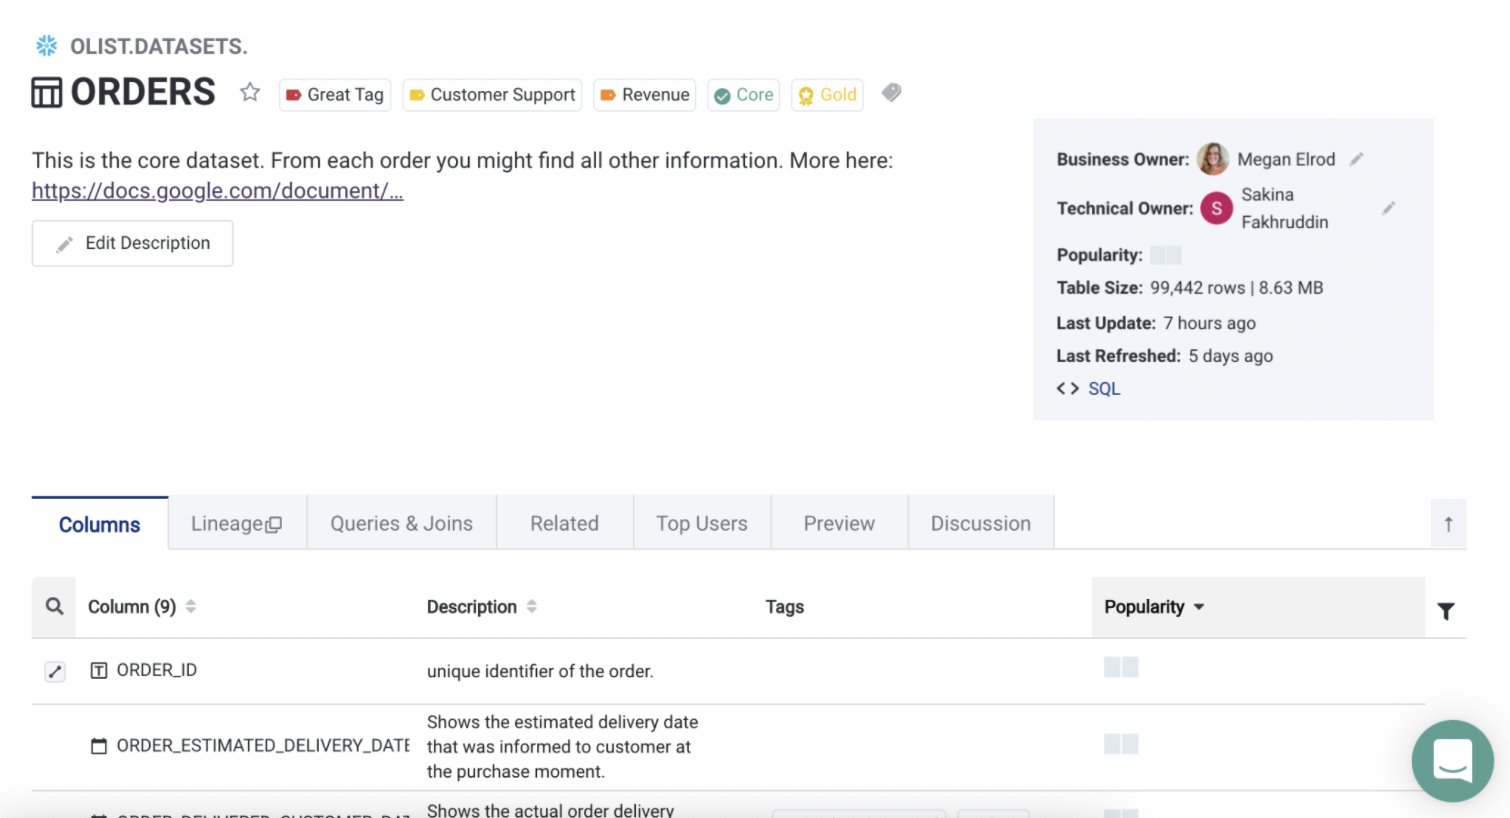Toggle the edit checkbox on ORDER_ID row
The image size is (1510, 818).
pyautogui.click(x=55, y=672)
